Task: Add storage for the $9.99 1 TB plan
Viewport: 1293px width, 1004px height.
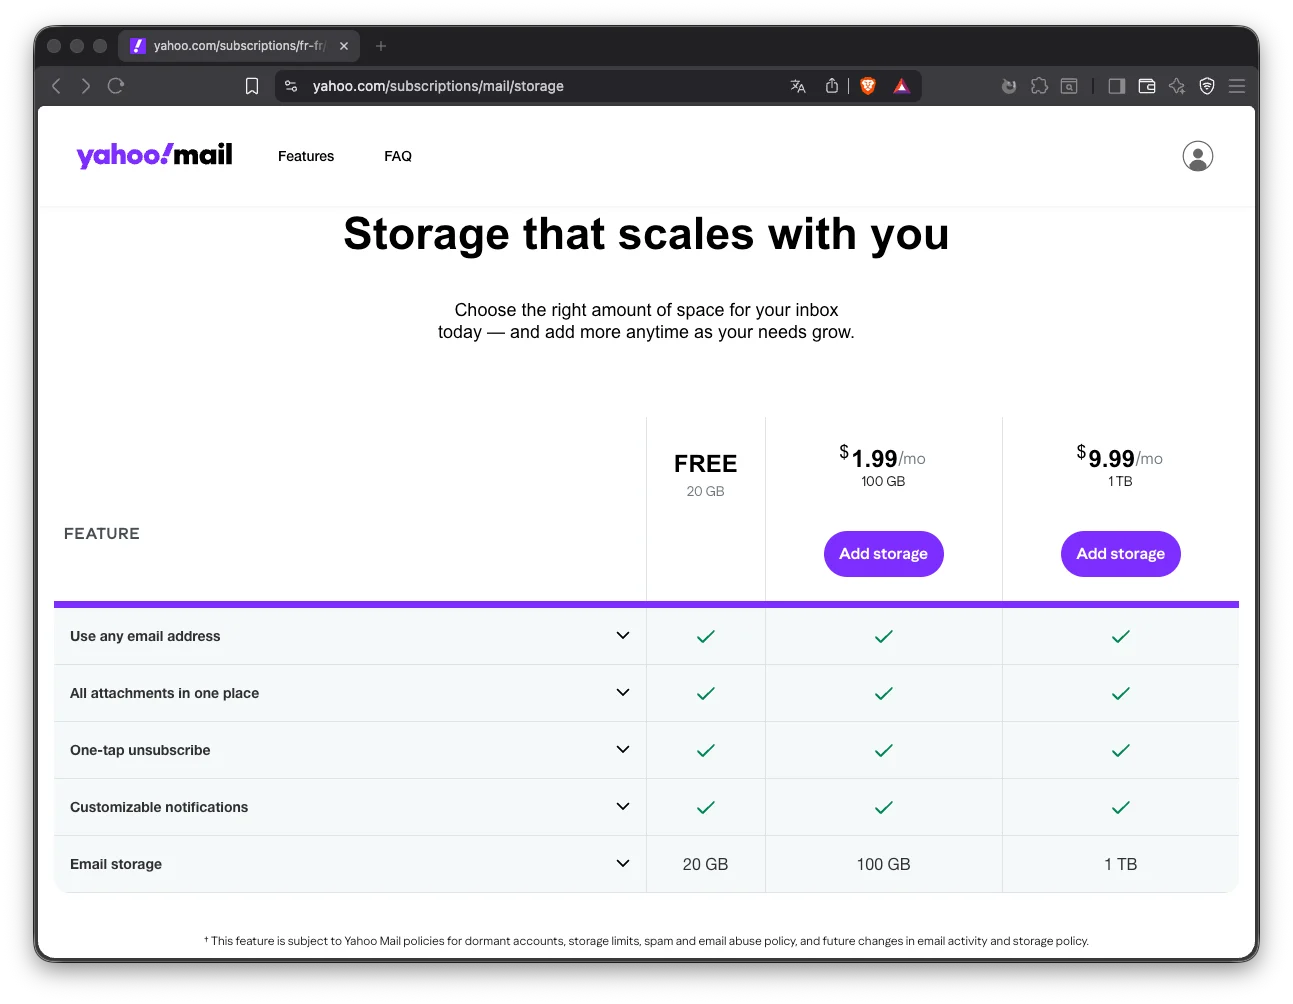Action: tap(1120, 554)
